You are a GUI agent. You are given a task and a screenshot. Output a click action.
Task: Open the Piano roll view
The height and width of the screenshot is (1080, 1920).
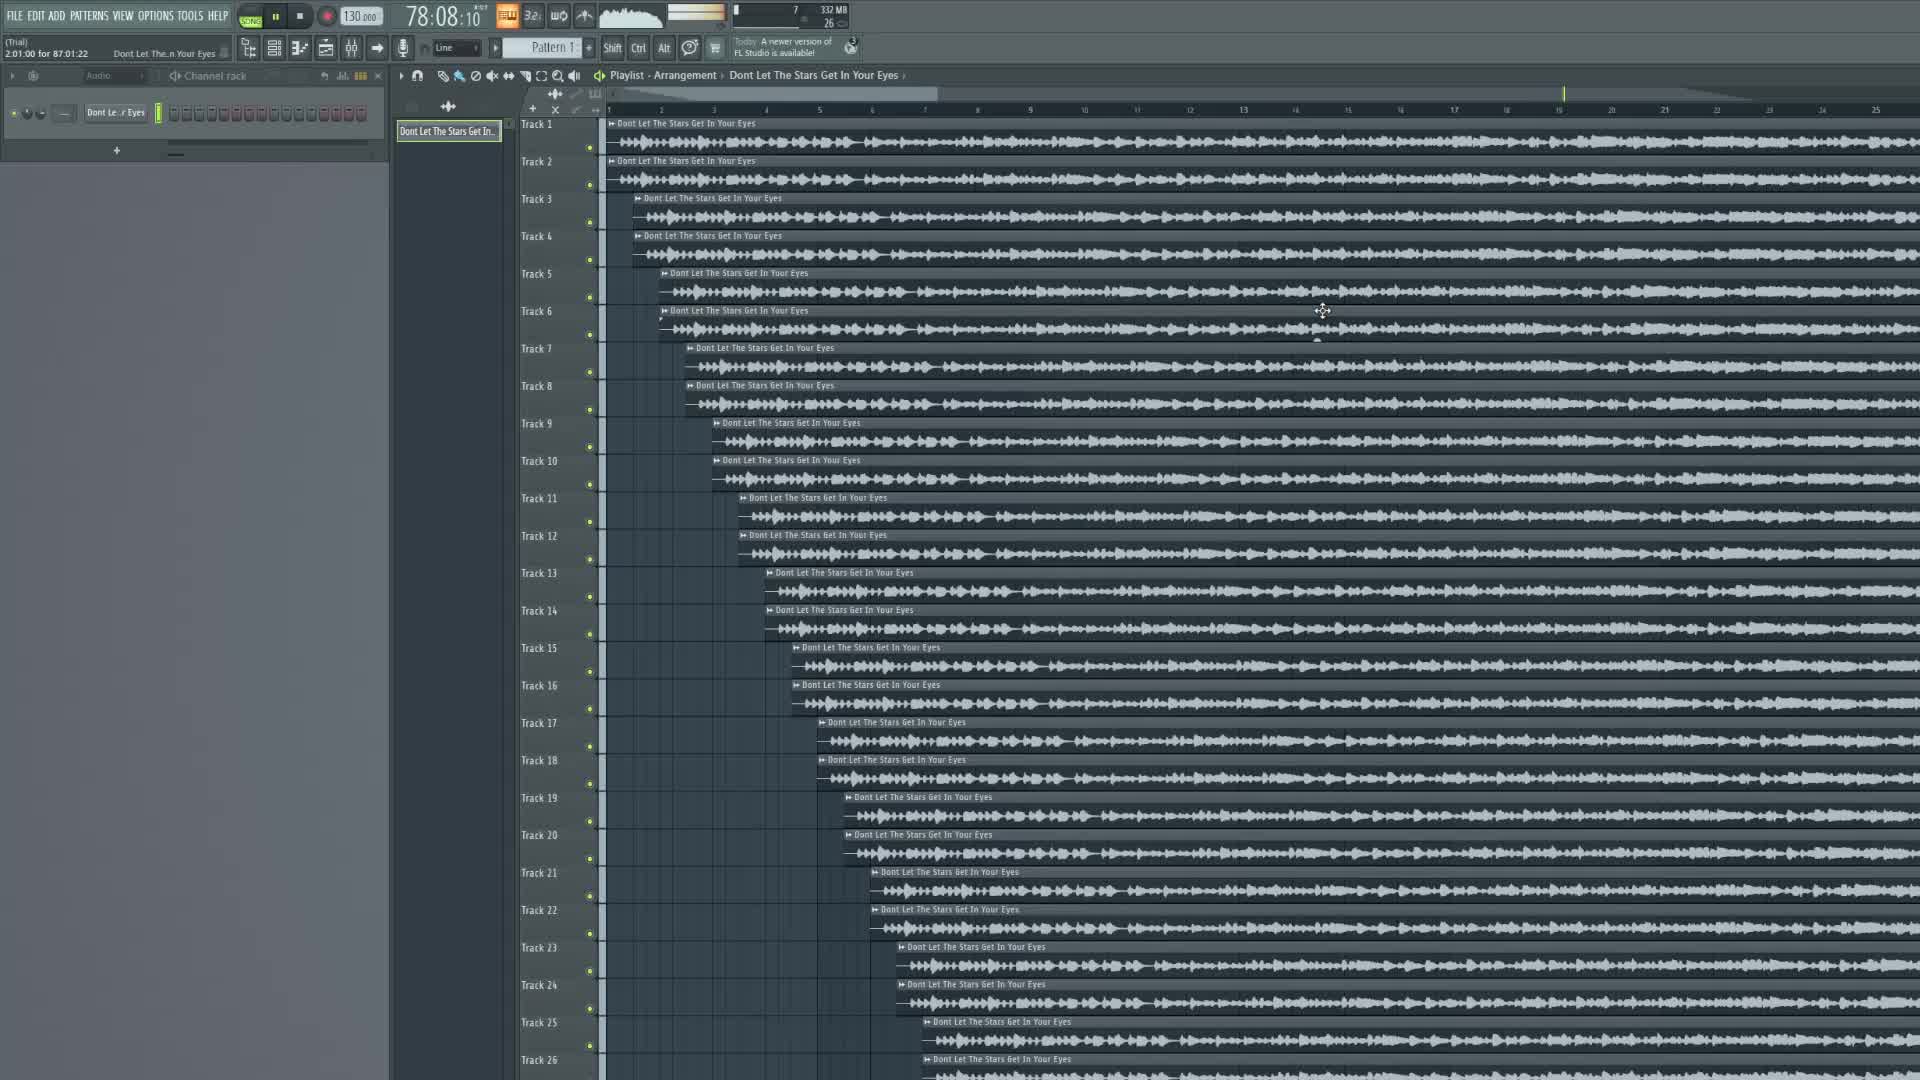[299, 48]
